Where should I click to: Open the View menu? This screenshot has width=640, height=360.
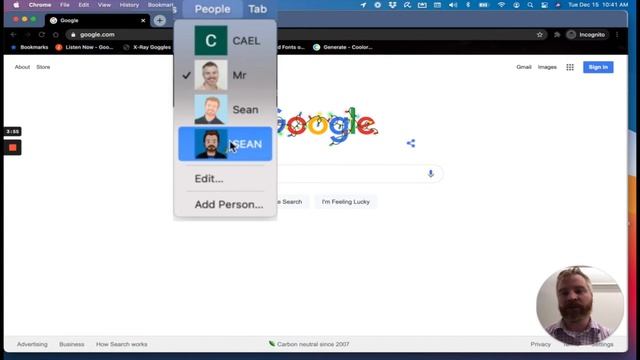pyautogui.click(x=104, y=5)
